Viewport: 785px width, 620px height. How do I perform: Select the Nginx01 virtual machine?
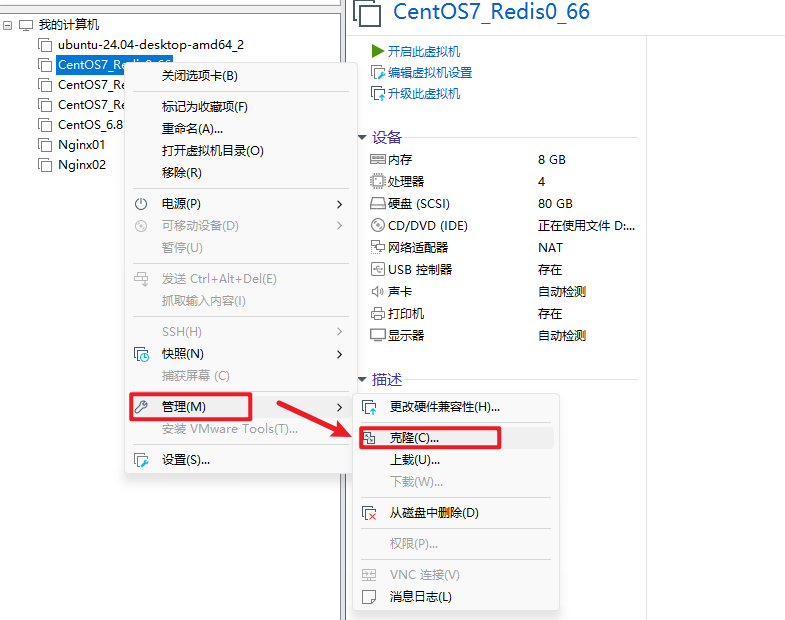[x=82, y=145]
